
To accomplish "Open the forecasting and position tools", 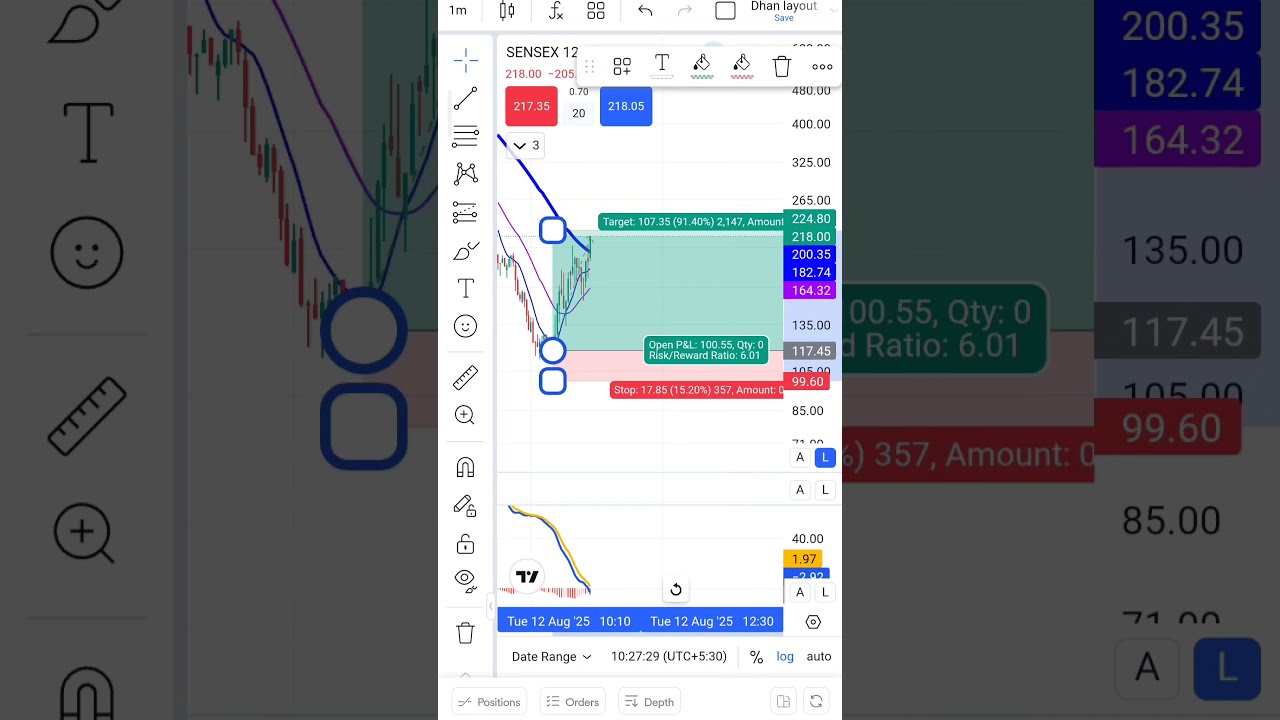I will [465, 212].
